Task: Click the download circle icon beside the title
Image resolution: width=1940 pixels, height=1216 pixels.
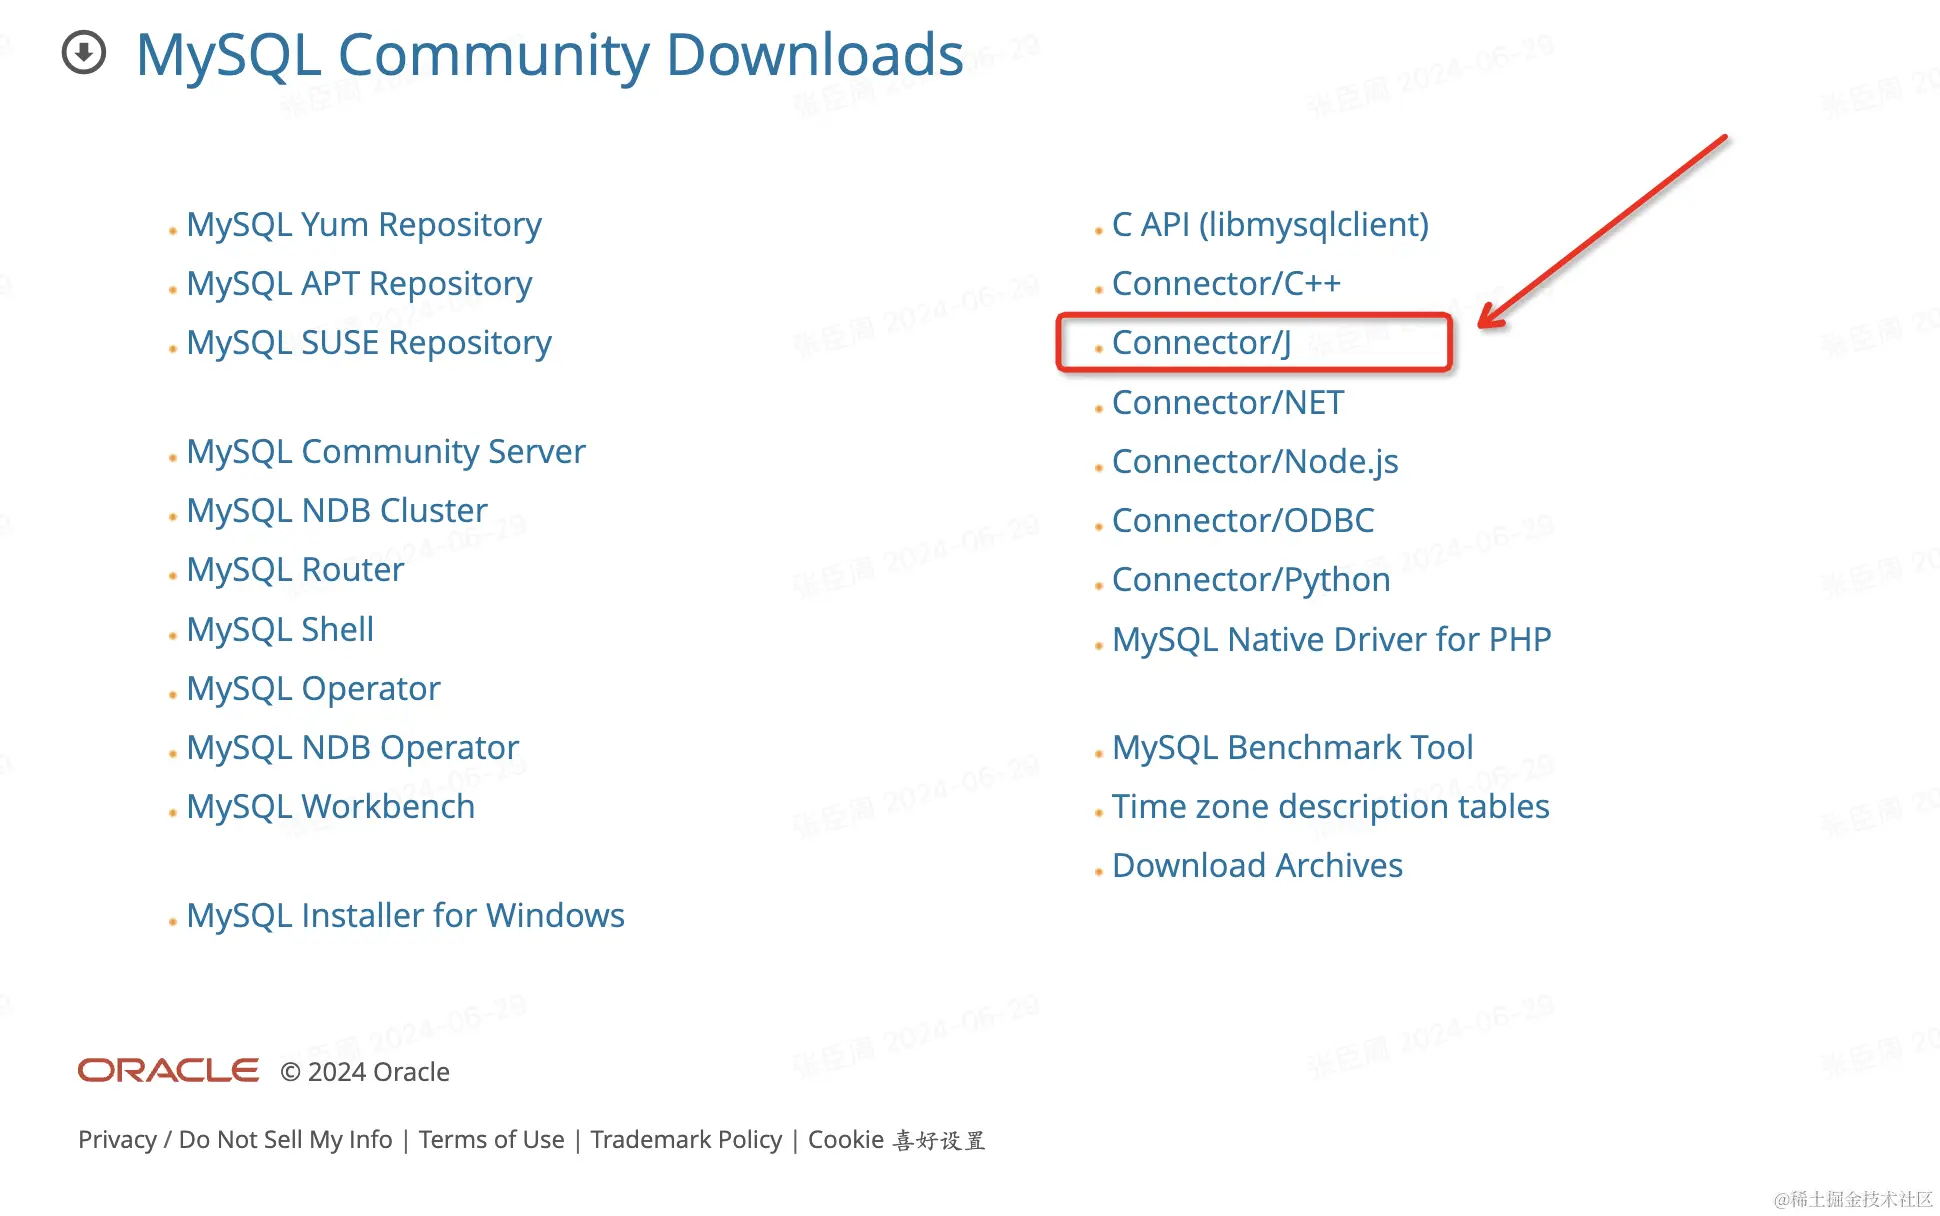Action: [x=84, y=53]
